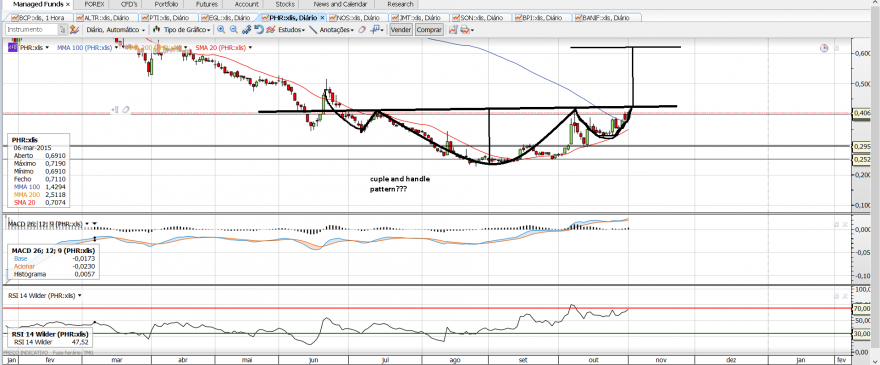Click the Vender button
The image size is (880, 365).
pos(400,29)
